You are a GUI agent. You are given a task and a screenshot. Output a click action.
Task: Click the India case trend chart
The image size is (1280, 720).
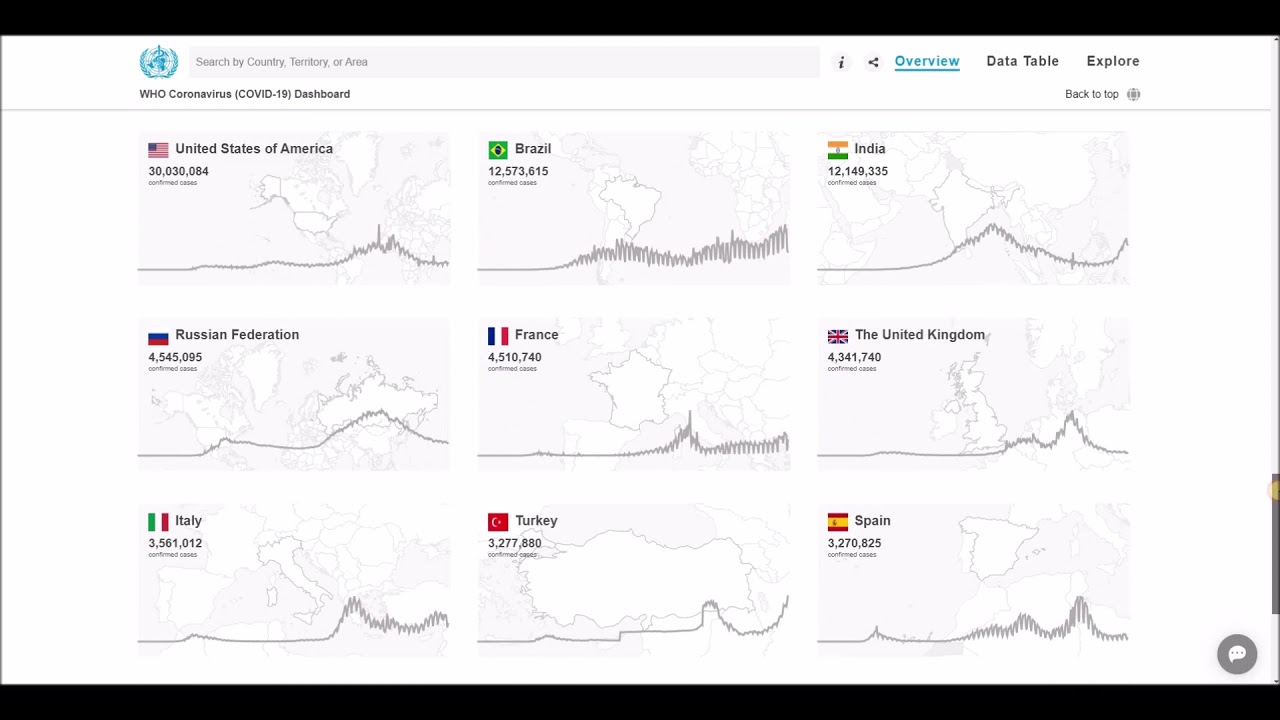tap(973, 248)
